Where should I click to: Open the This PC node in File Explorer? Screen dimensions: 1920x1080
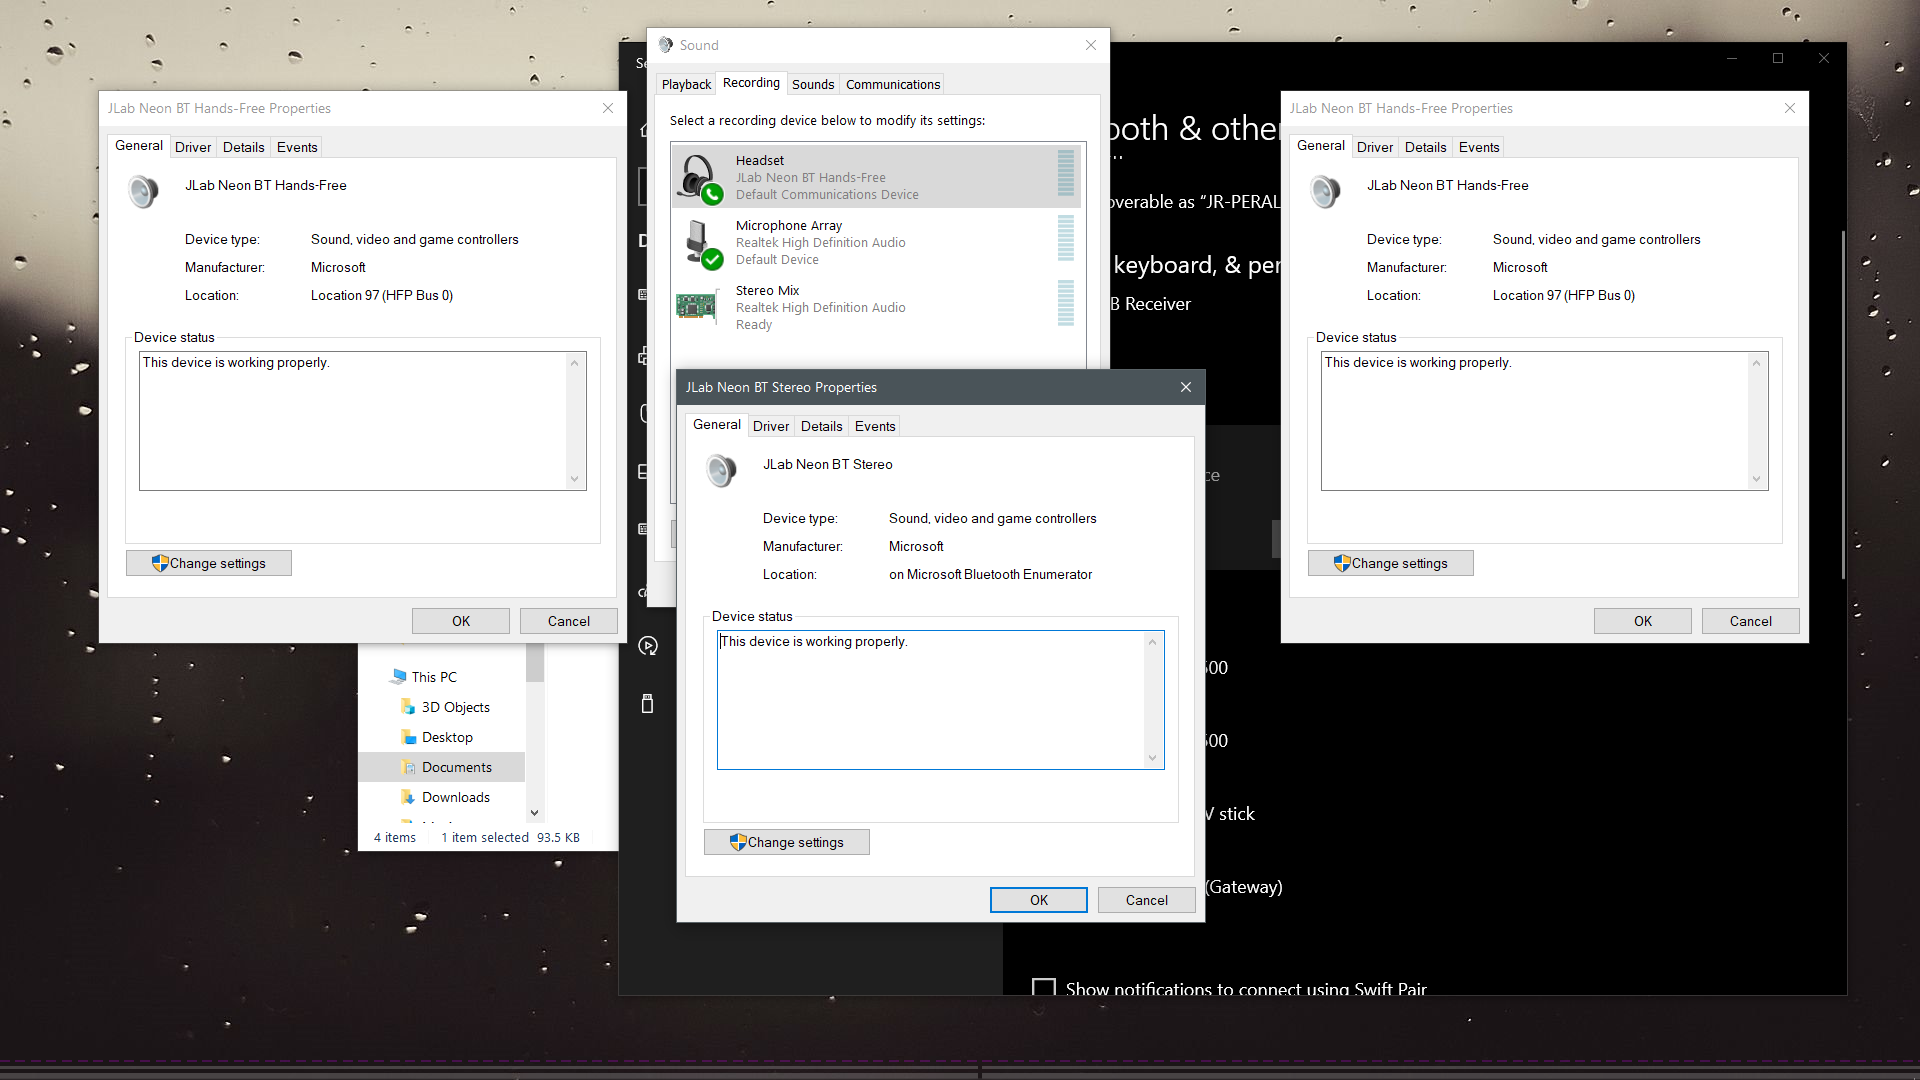pos(434,677)
